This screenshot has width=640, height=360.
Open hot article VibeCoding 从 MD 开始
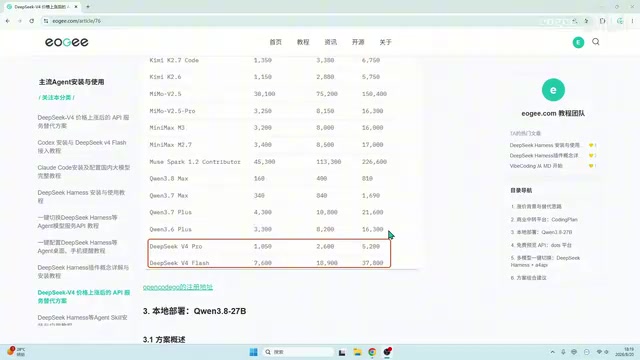click(536, 166)
